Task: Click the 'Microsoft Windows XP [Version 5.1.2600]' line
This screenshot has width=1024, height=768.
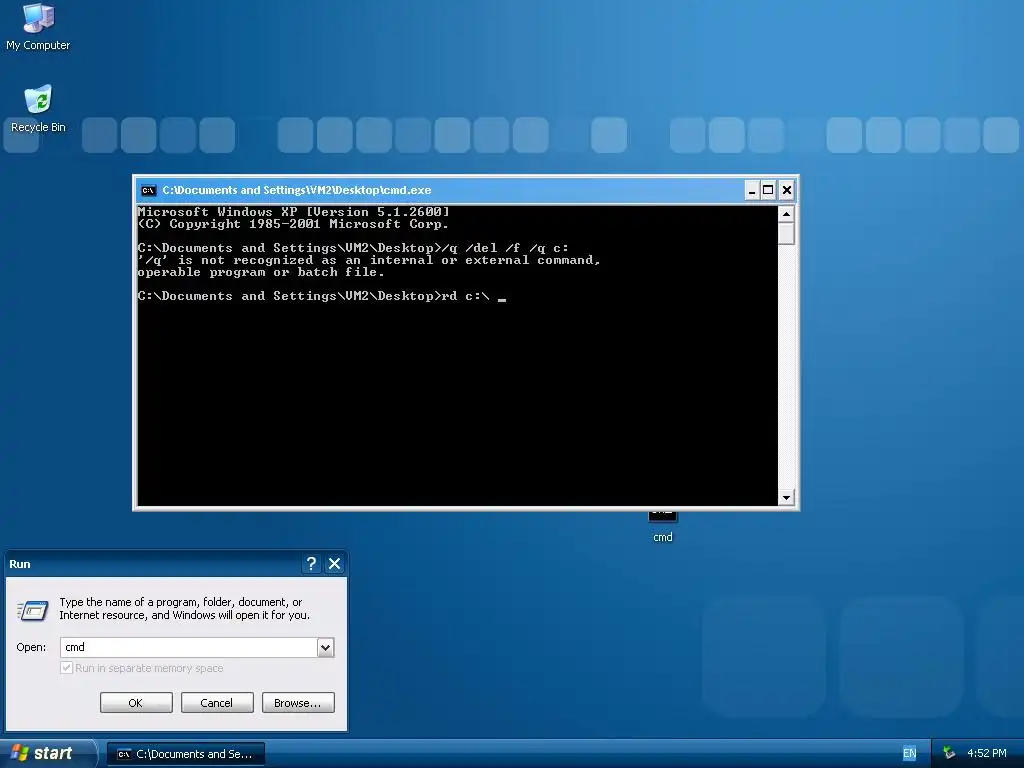Action: tap(293, 212)
